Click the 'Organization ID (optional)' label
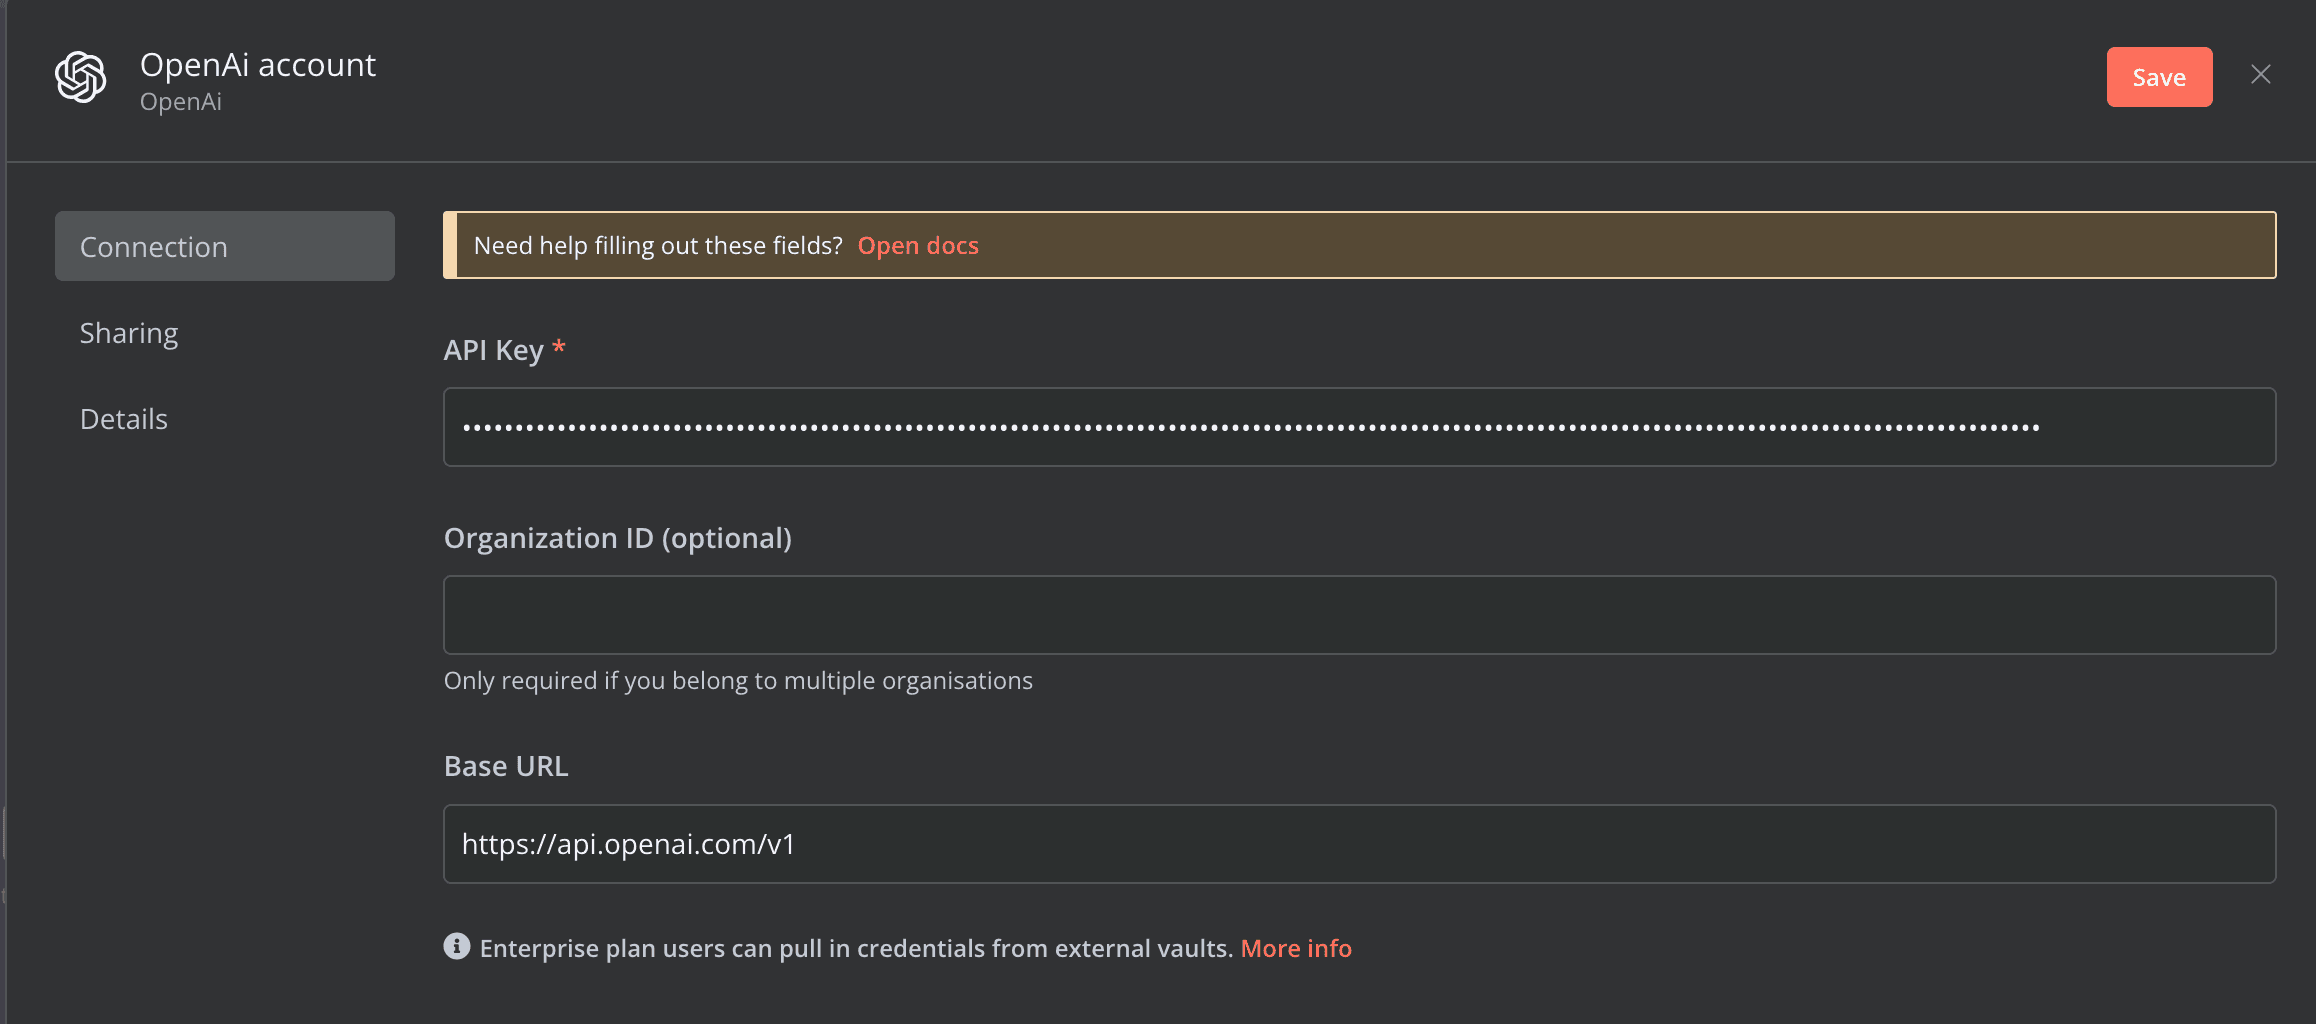2316x1024 pixels. tap(618, 538)
